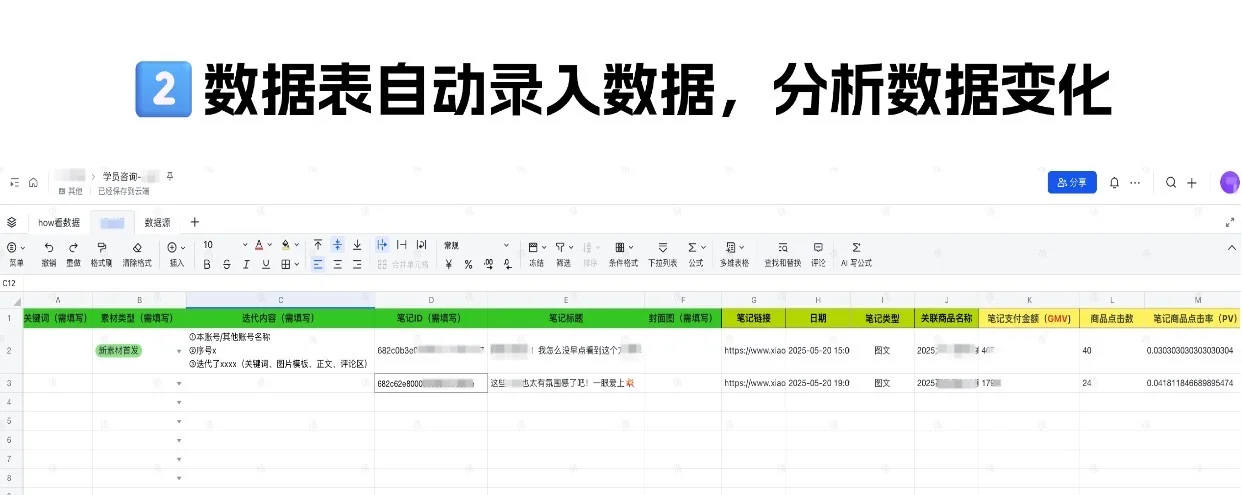
Task: Click the comment (评论) icon
Action: point(818,246)
